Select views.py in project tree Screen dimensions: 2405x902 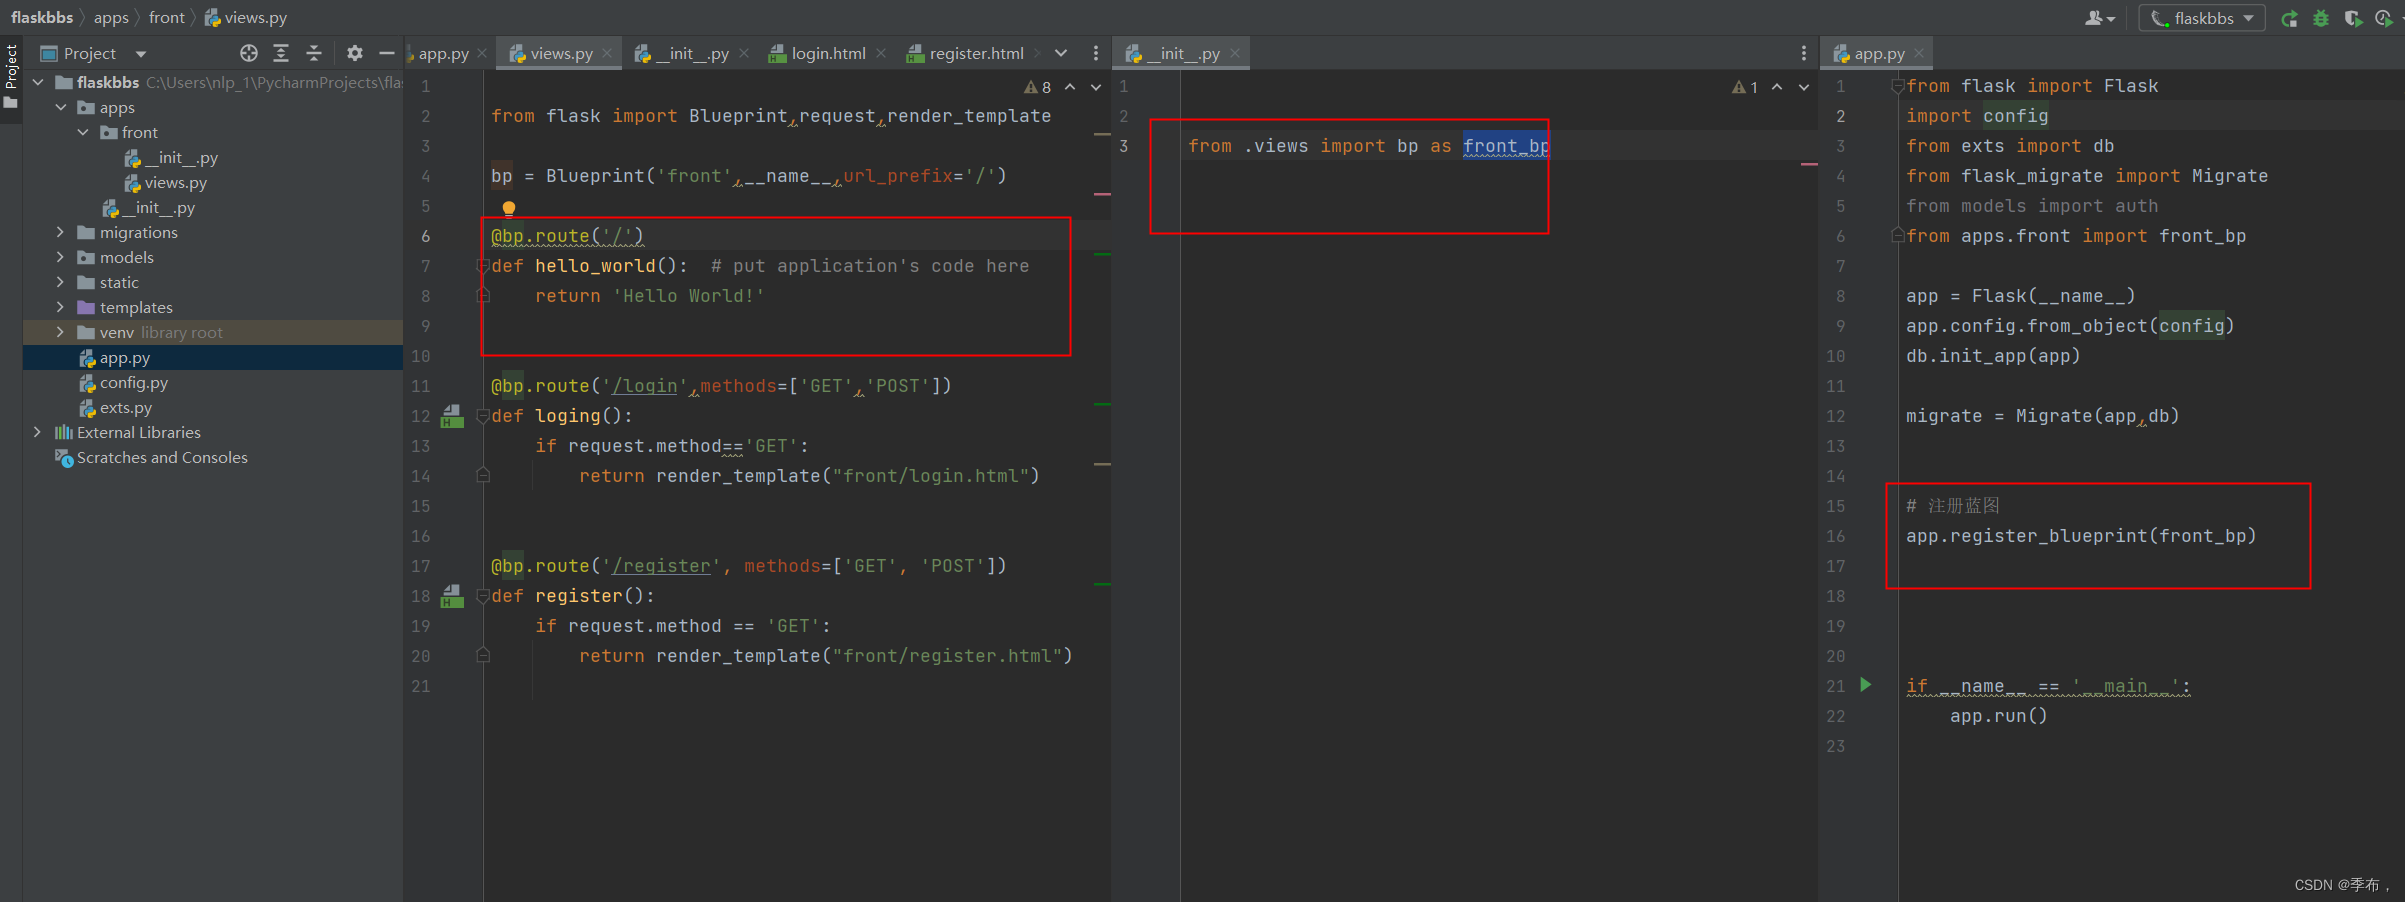coord(165,182)
